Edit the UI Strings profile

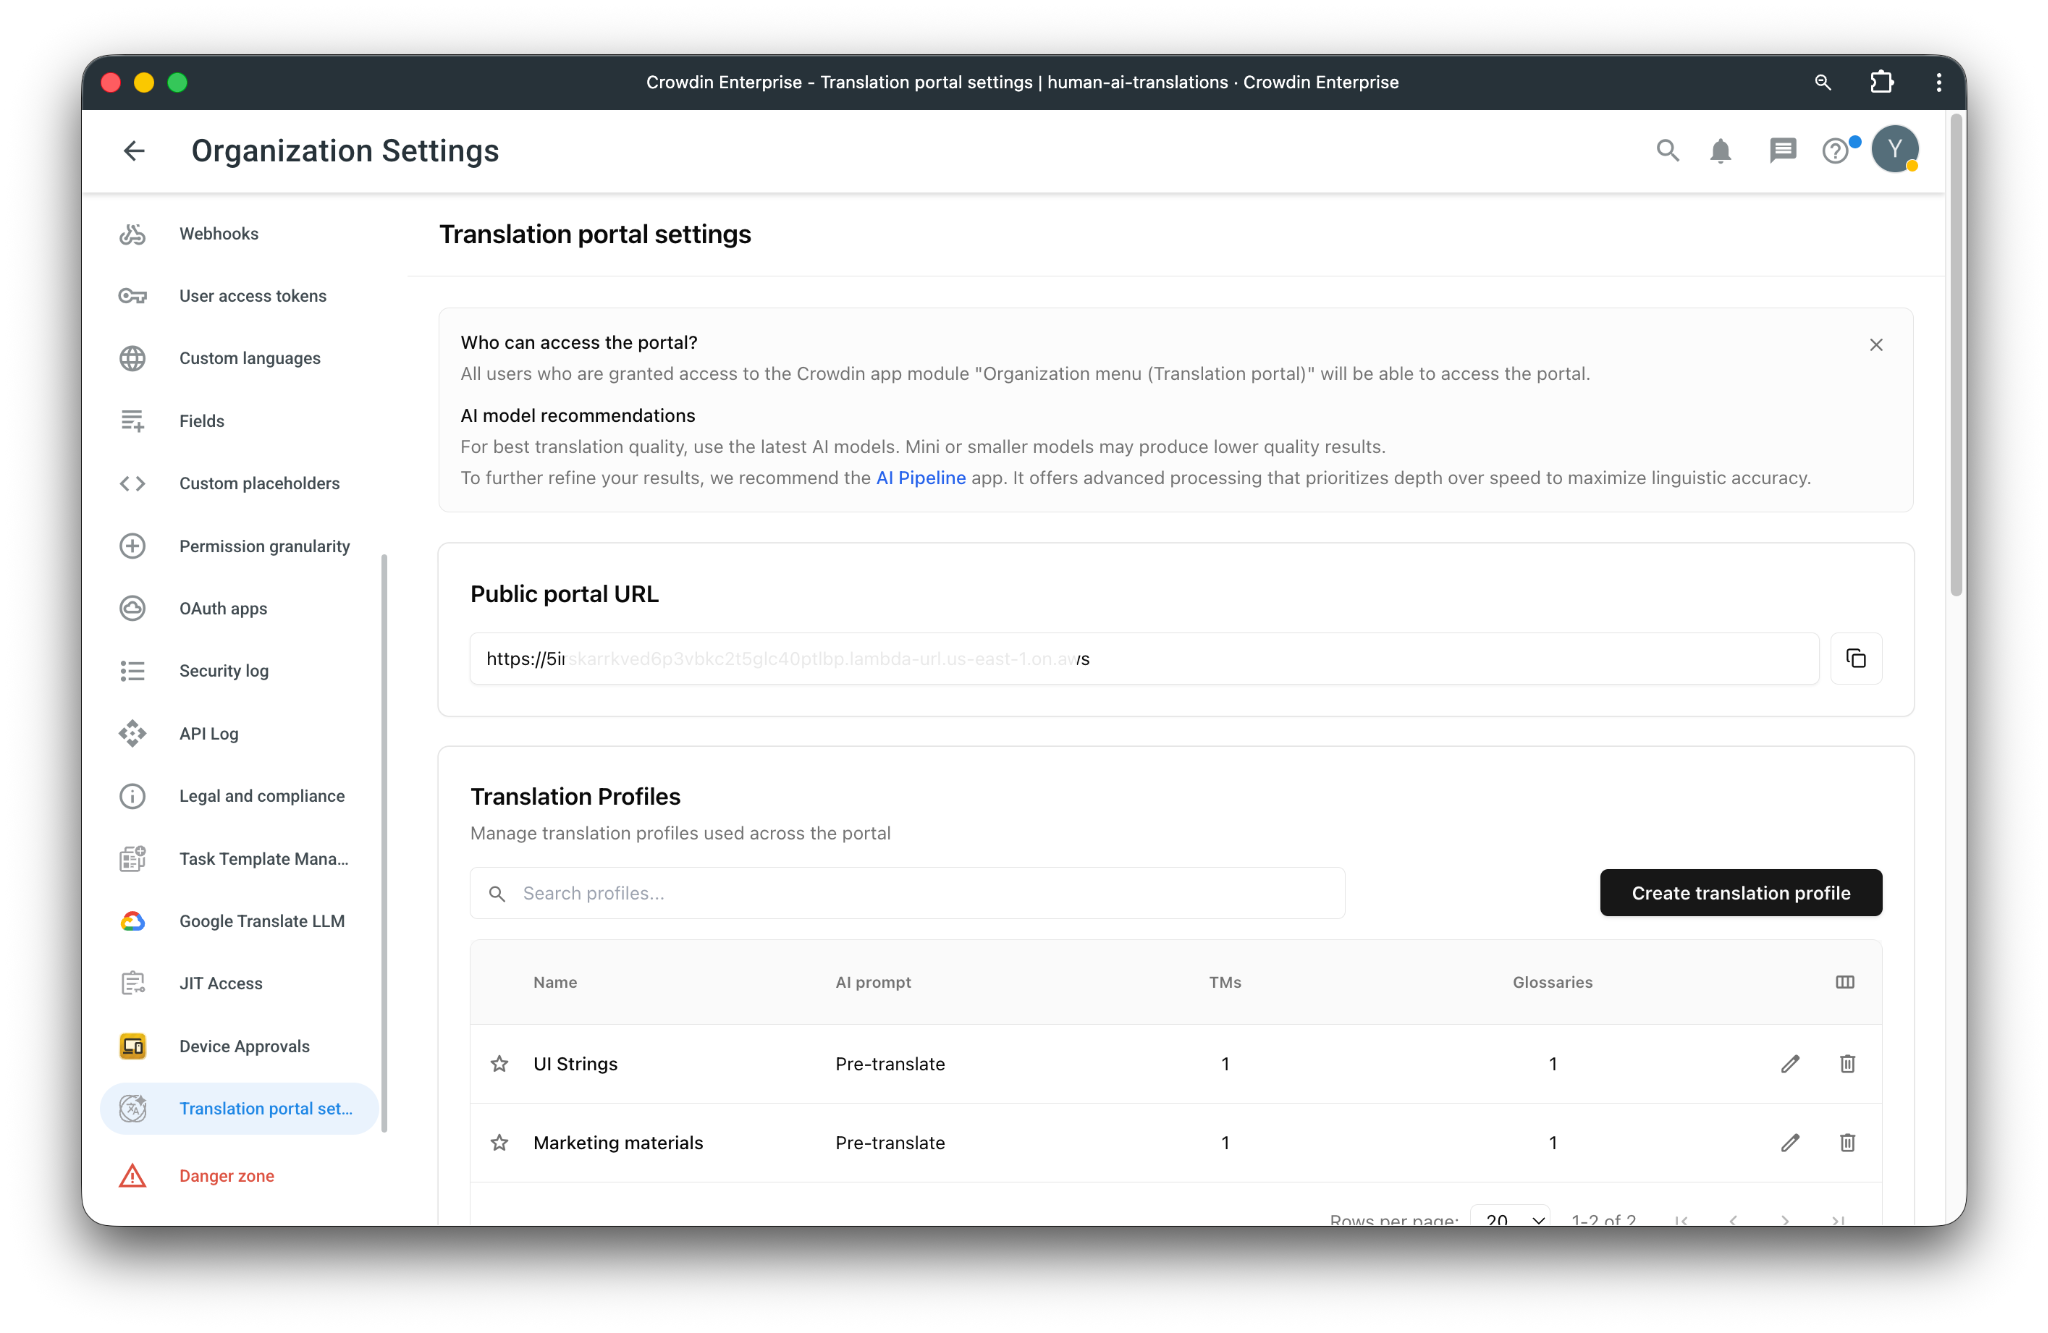(1790, 1064)
